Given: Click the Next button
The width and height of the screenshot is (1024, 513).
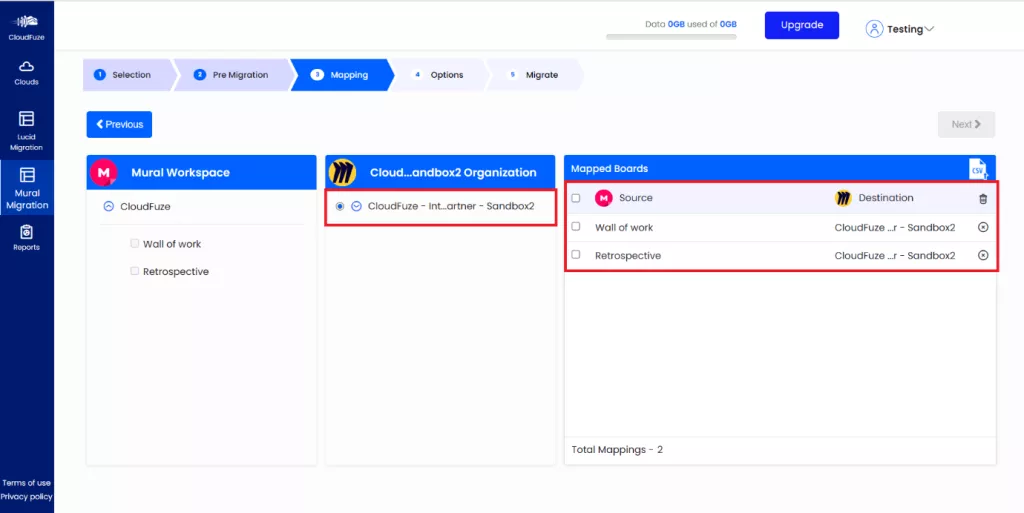Looking at the screenshot, I should (967, 124).
